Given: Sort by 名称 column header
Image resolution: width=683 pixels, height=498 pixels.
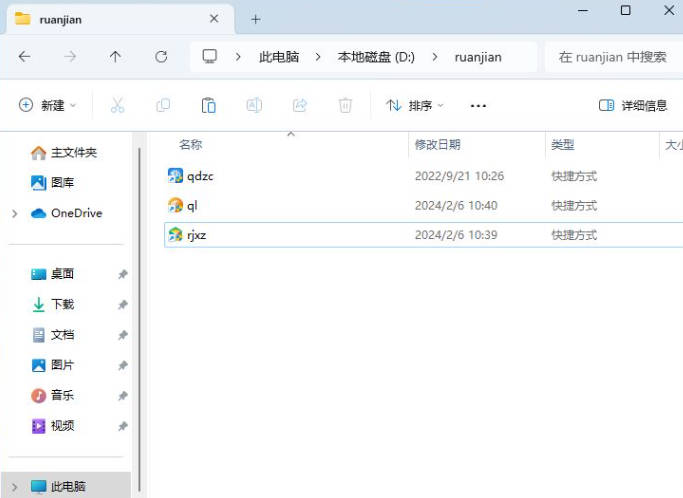Looking at the screenshot, I should 190,145.
